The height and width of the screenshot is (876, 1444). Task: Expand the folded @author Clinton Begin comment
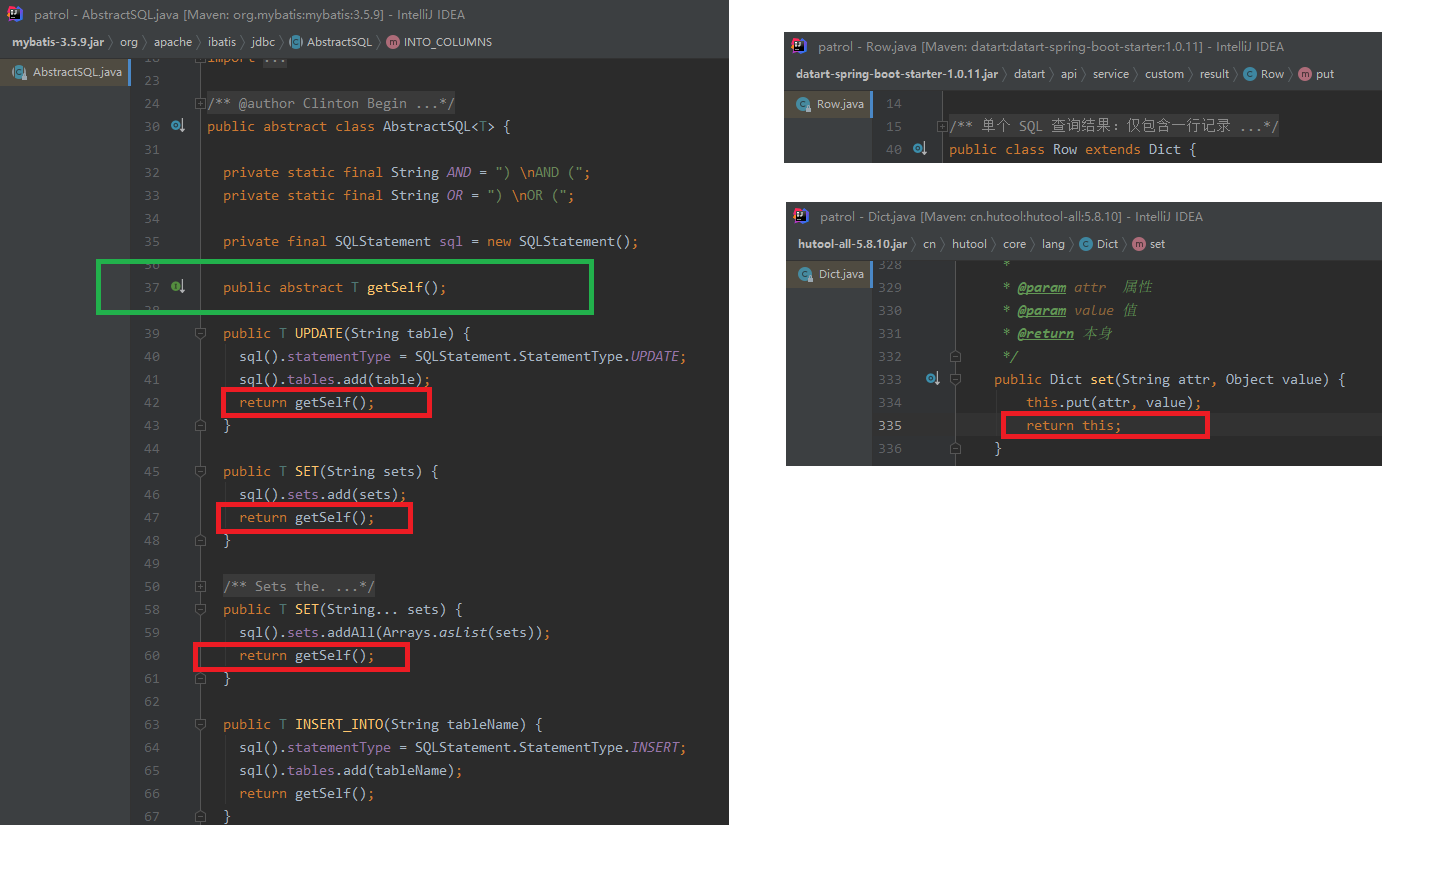(200, 103)
